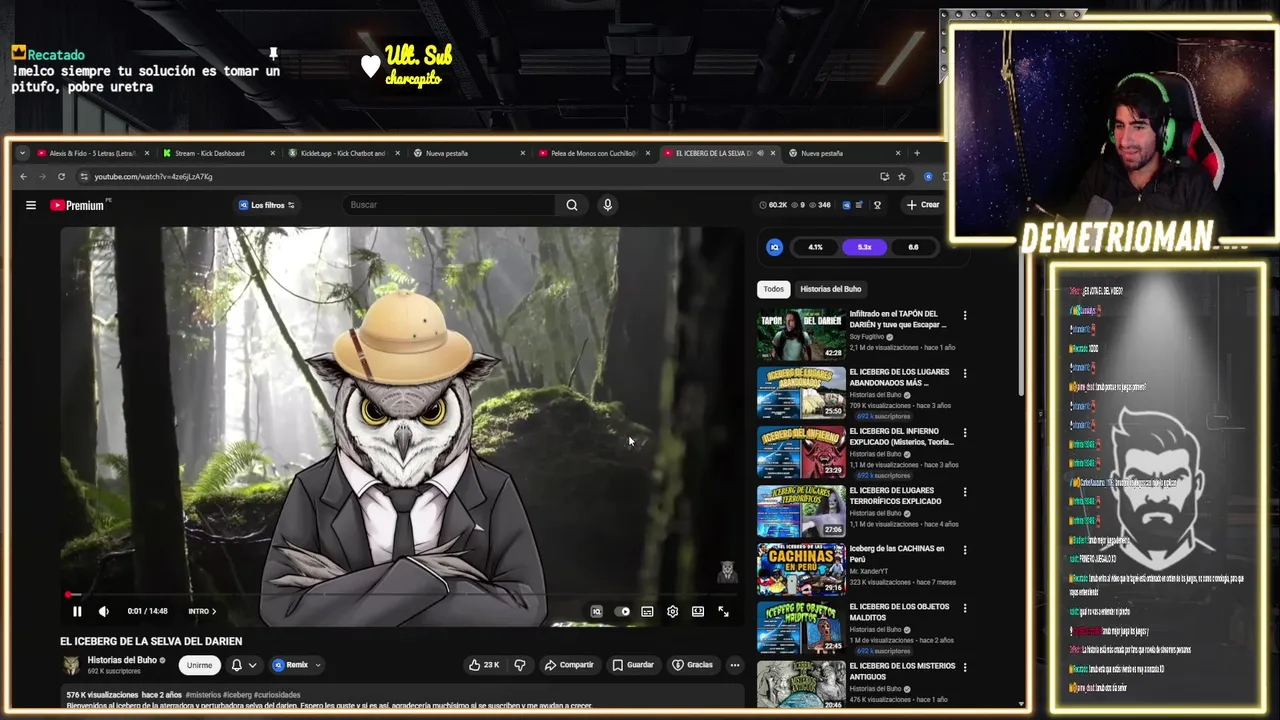Toggle subtitles in the player
Screen dimensions: 1280x720
647,611
